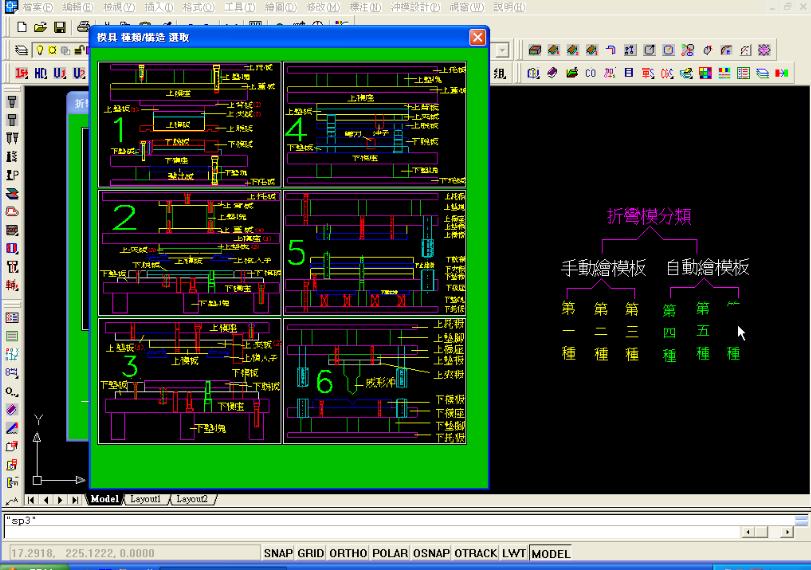Viewport: 811px width, 570px height.
Task: Select mold structure type 1 thumbnail
Action: 190,125
